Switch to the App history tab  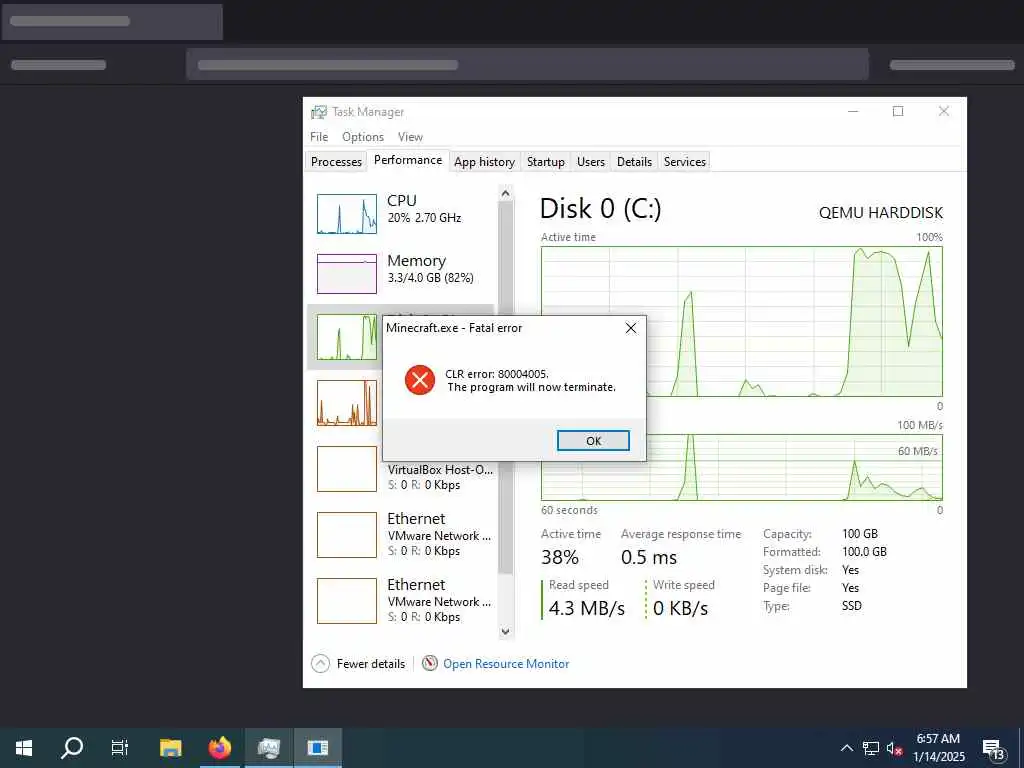click(484, 161)
